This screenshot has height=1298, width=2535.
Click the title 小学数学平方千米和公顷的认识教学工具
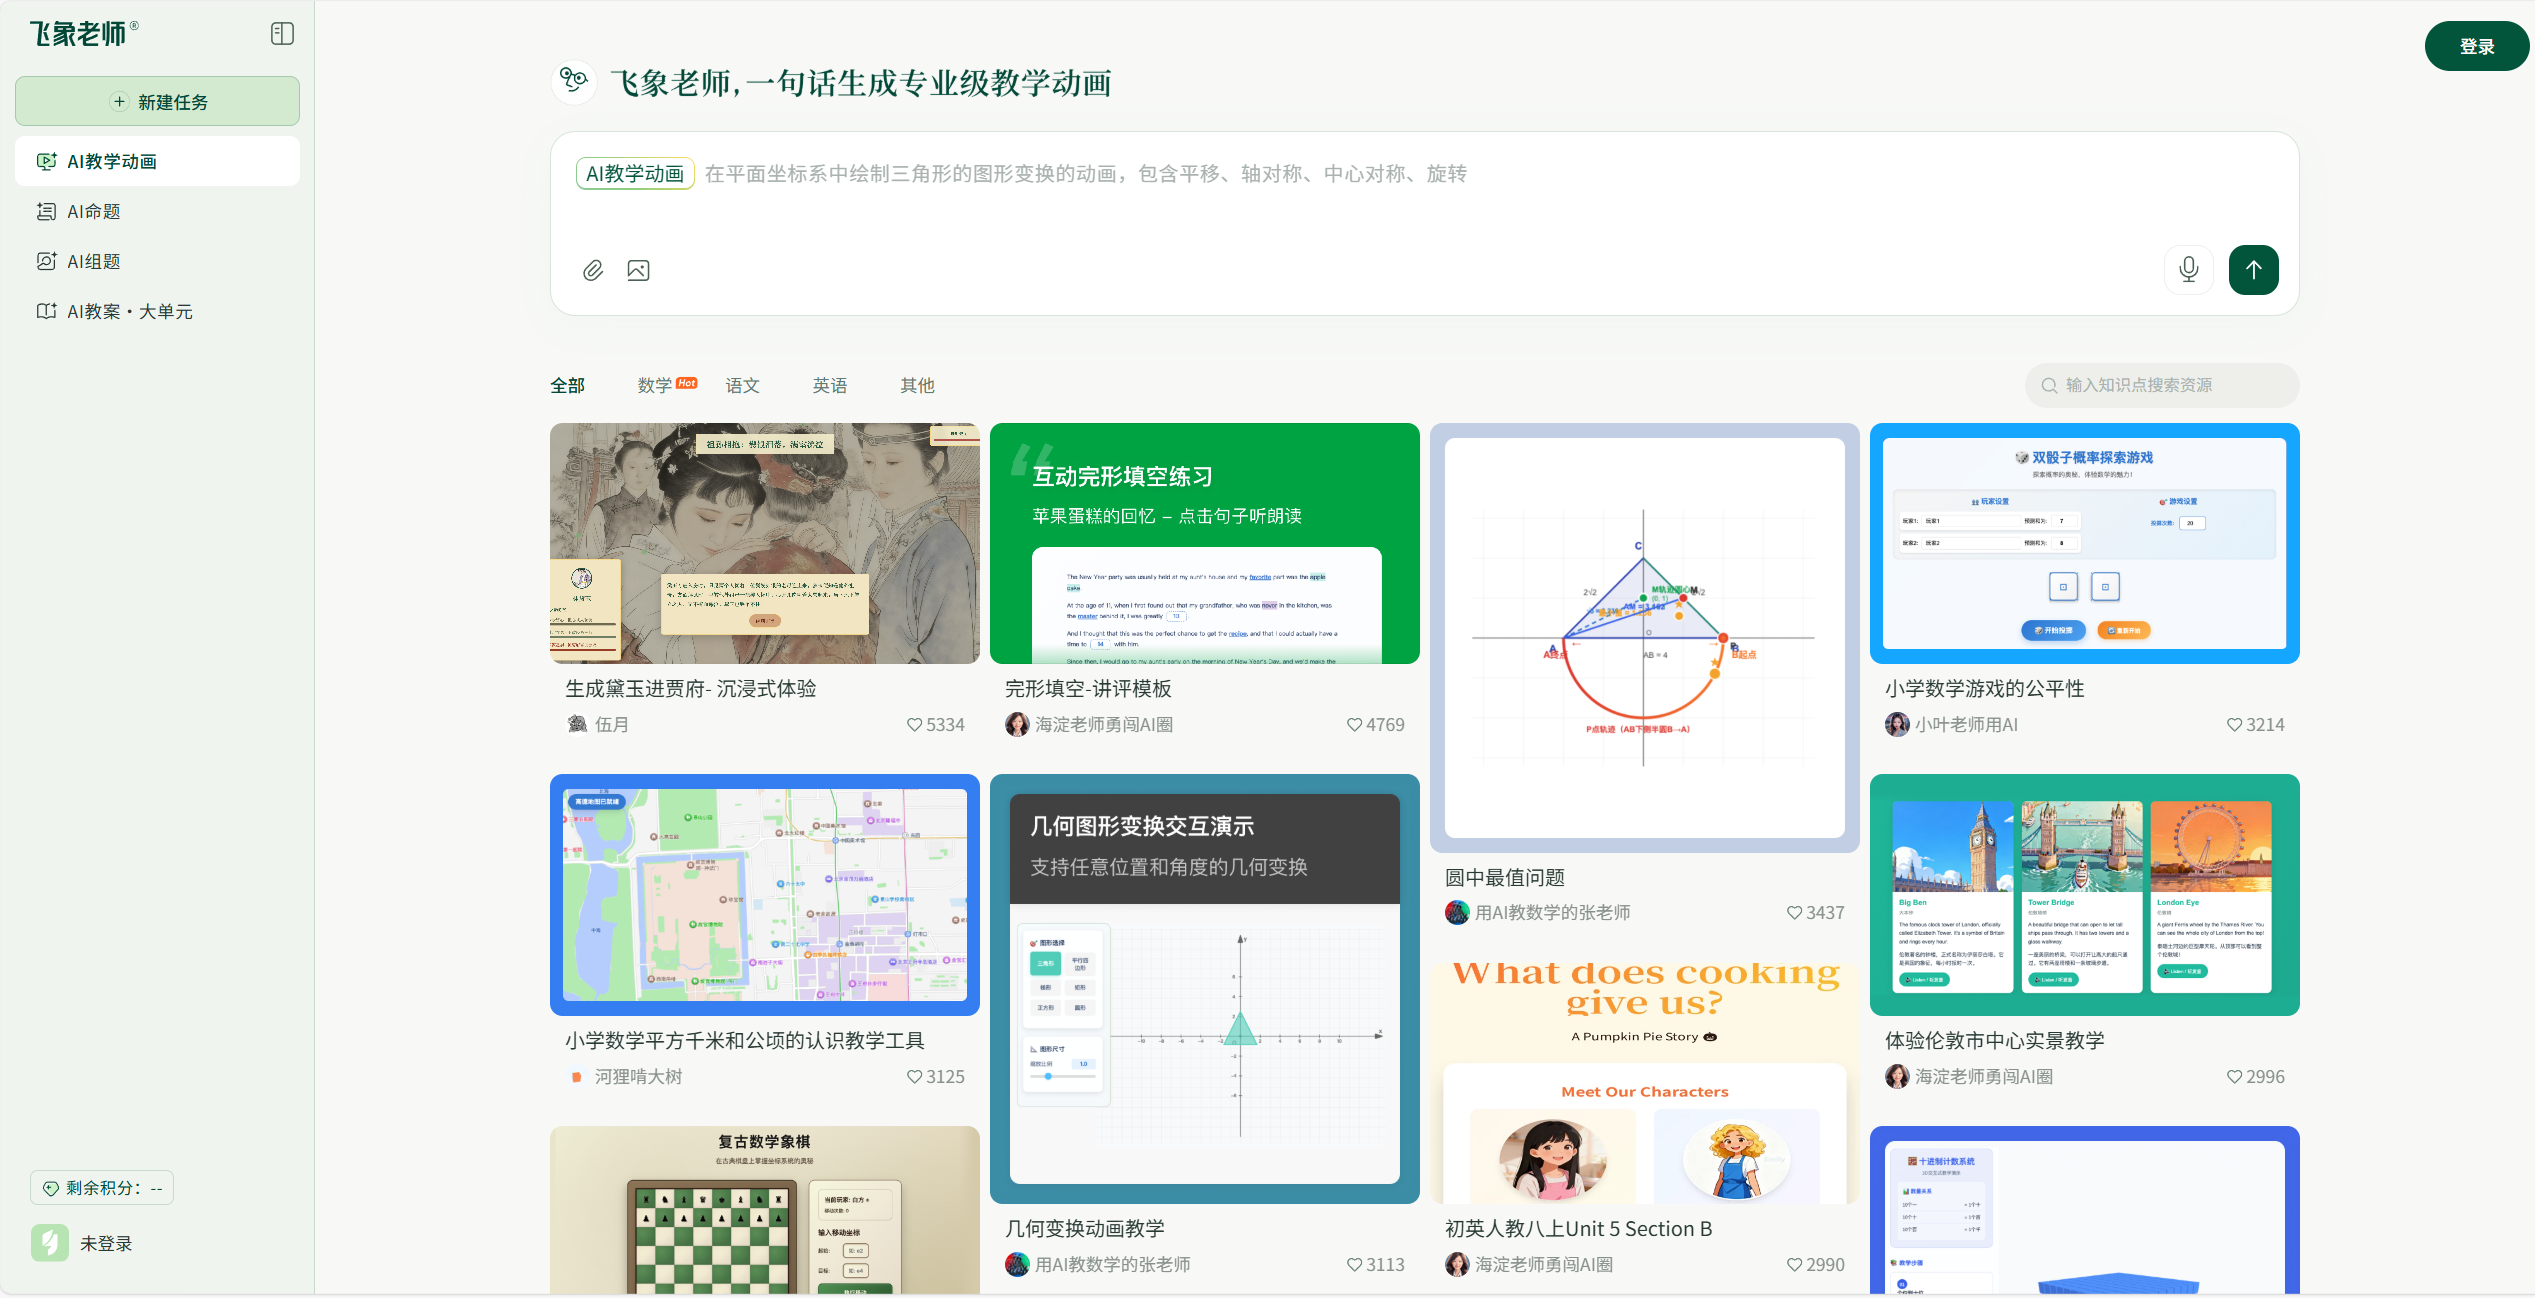tap(745, 1041)
